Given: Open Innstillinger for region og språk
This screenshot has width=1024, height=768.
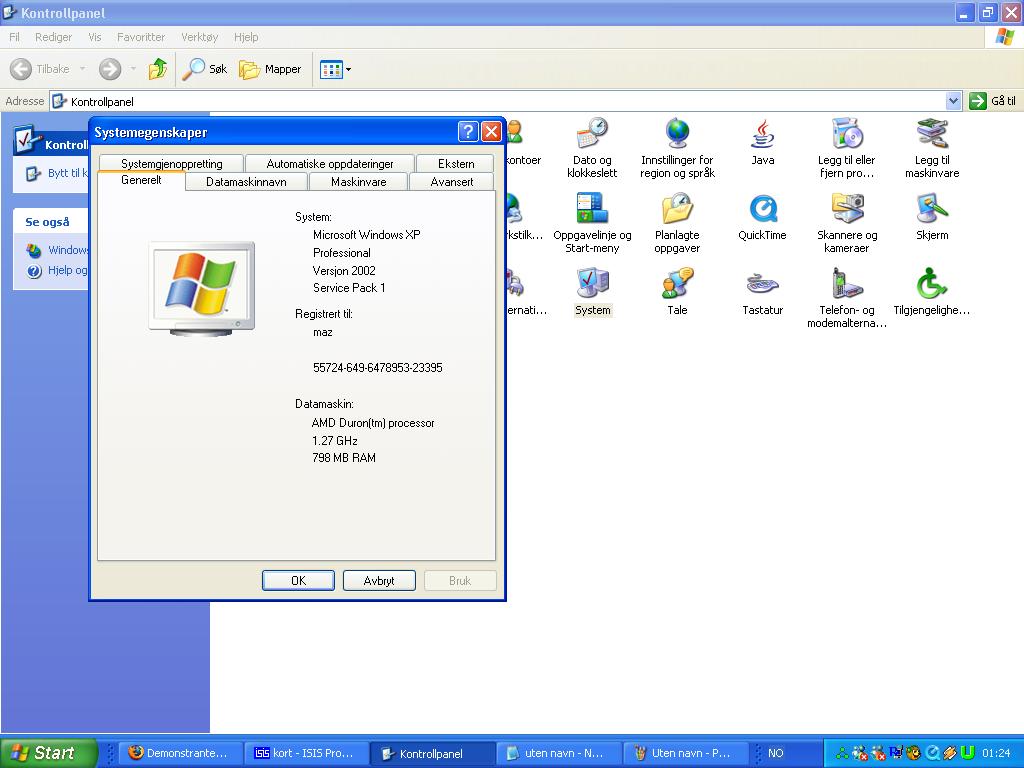Looking at the screenshot, I should pos(677,148).
